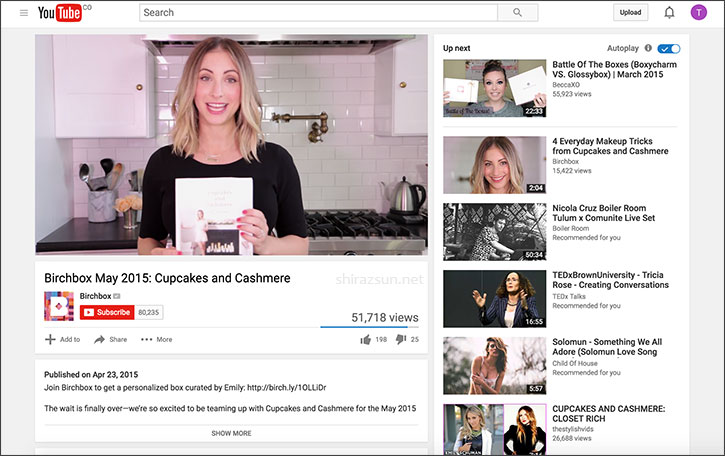Click the thumbs down dislike icon

pyautogui.click(x=400, y=339)
